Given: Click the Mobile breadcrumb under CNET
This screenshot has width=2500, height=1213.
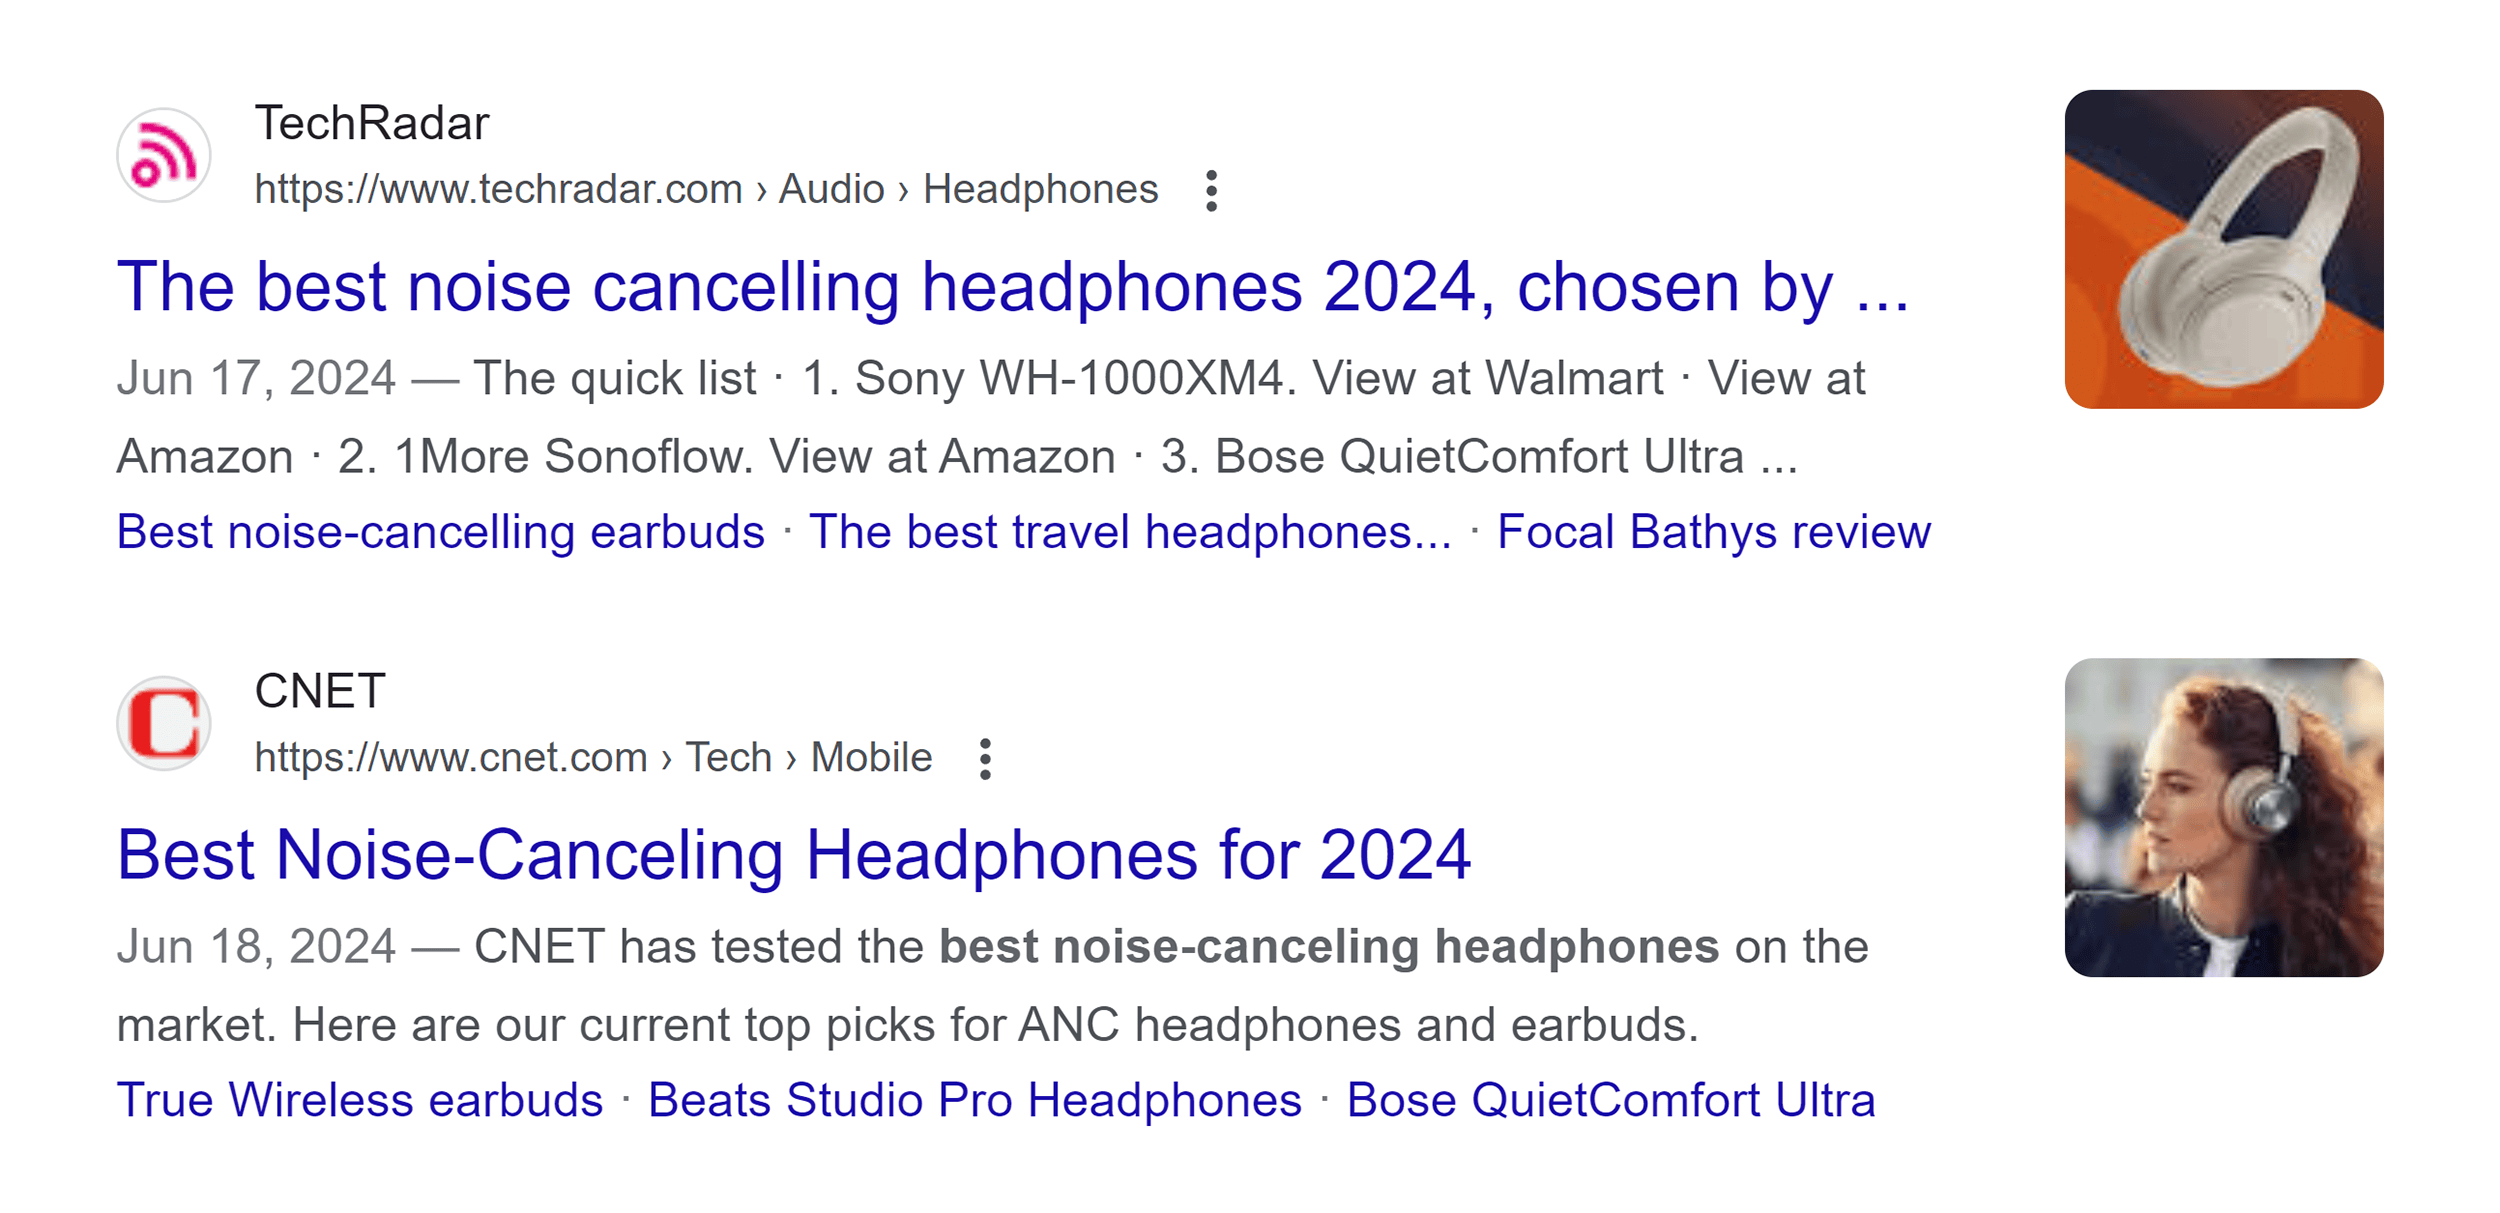Looking at the screenshot, I should [x=869, y=757].
